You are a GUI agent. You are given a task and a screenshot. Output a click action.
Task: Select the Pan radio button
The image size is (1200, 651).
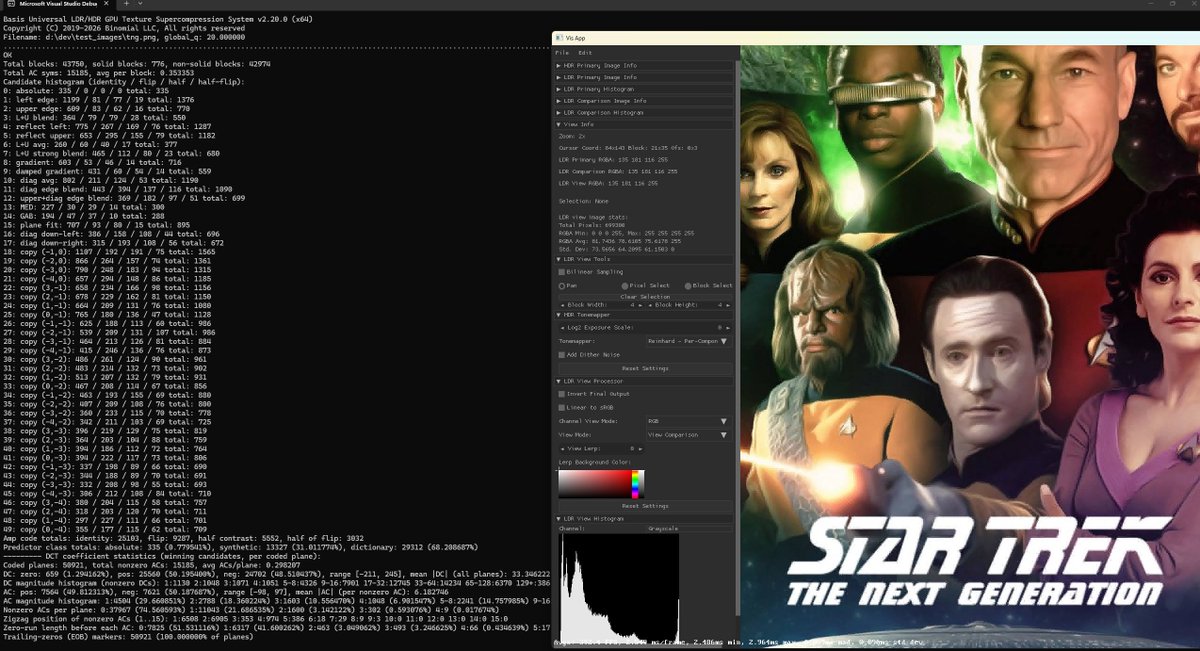[561, 285]
